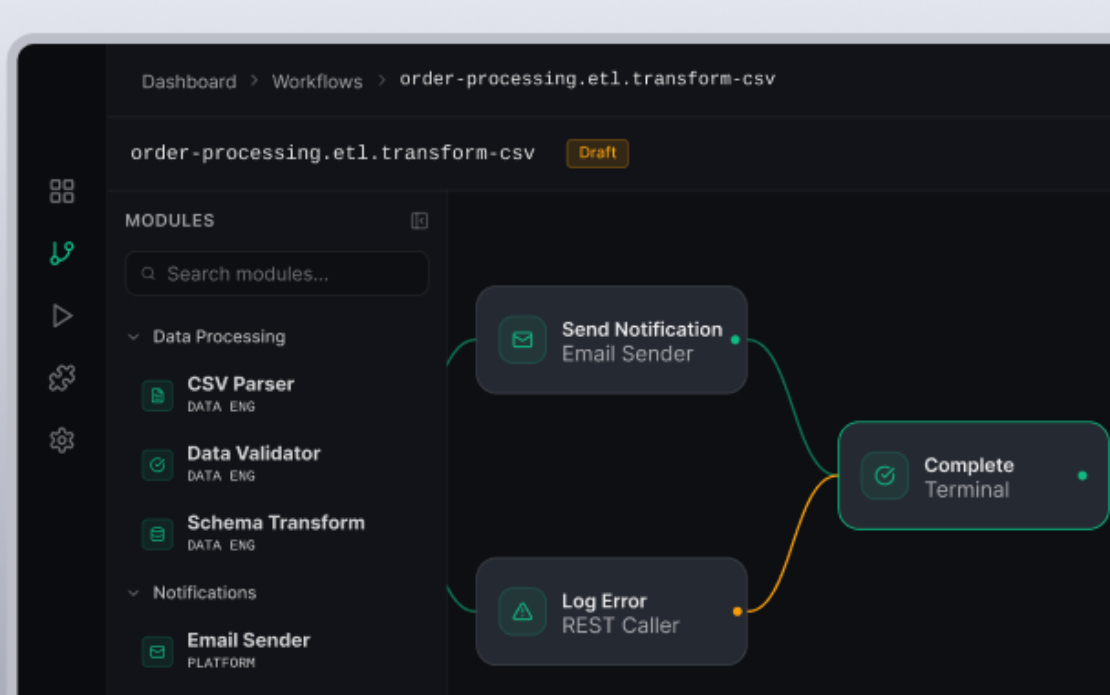Click the Email Sender envelope icon in modules
The height and width of the screenshot is (695, 1110).
click(157, 651)
